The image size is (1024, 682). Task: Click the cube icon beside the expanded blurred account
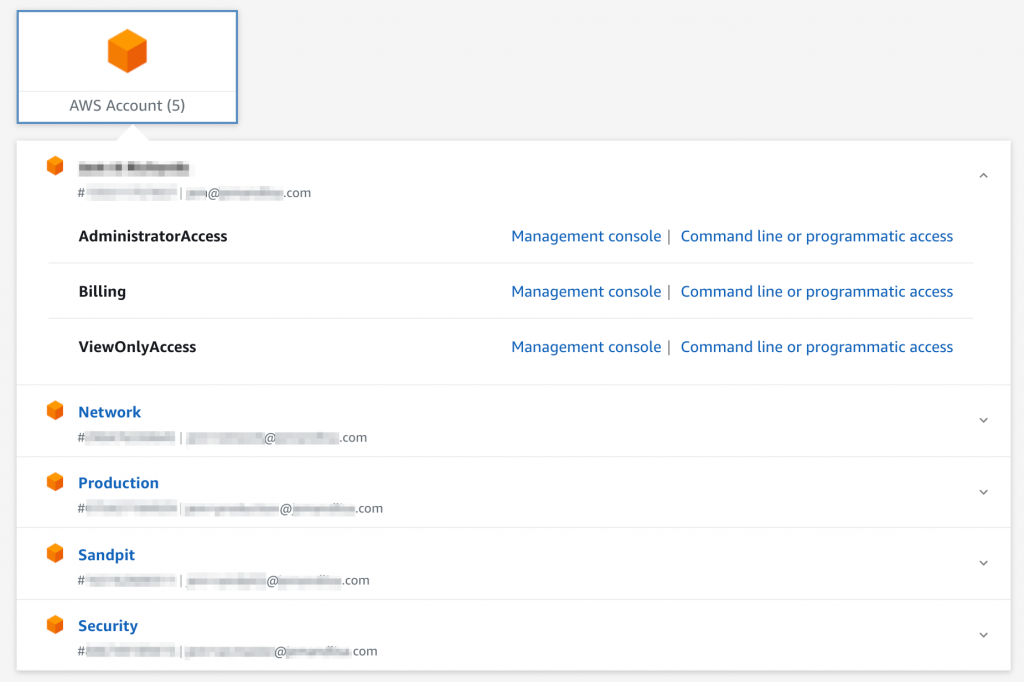(55, 166)
